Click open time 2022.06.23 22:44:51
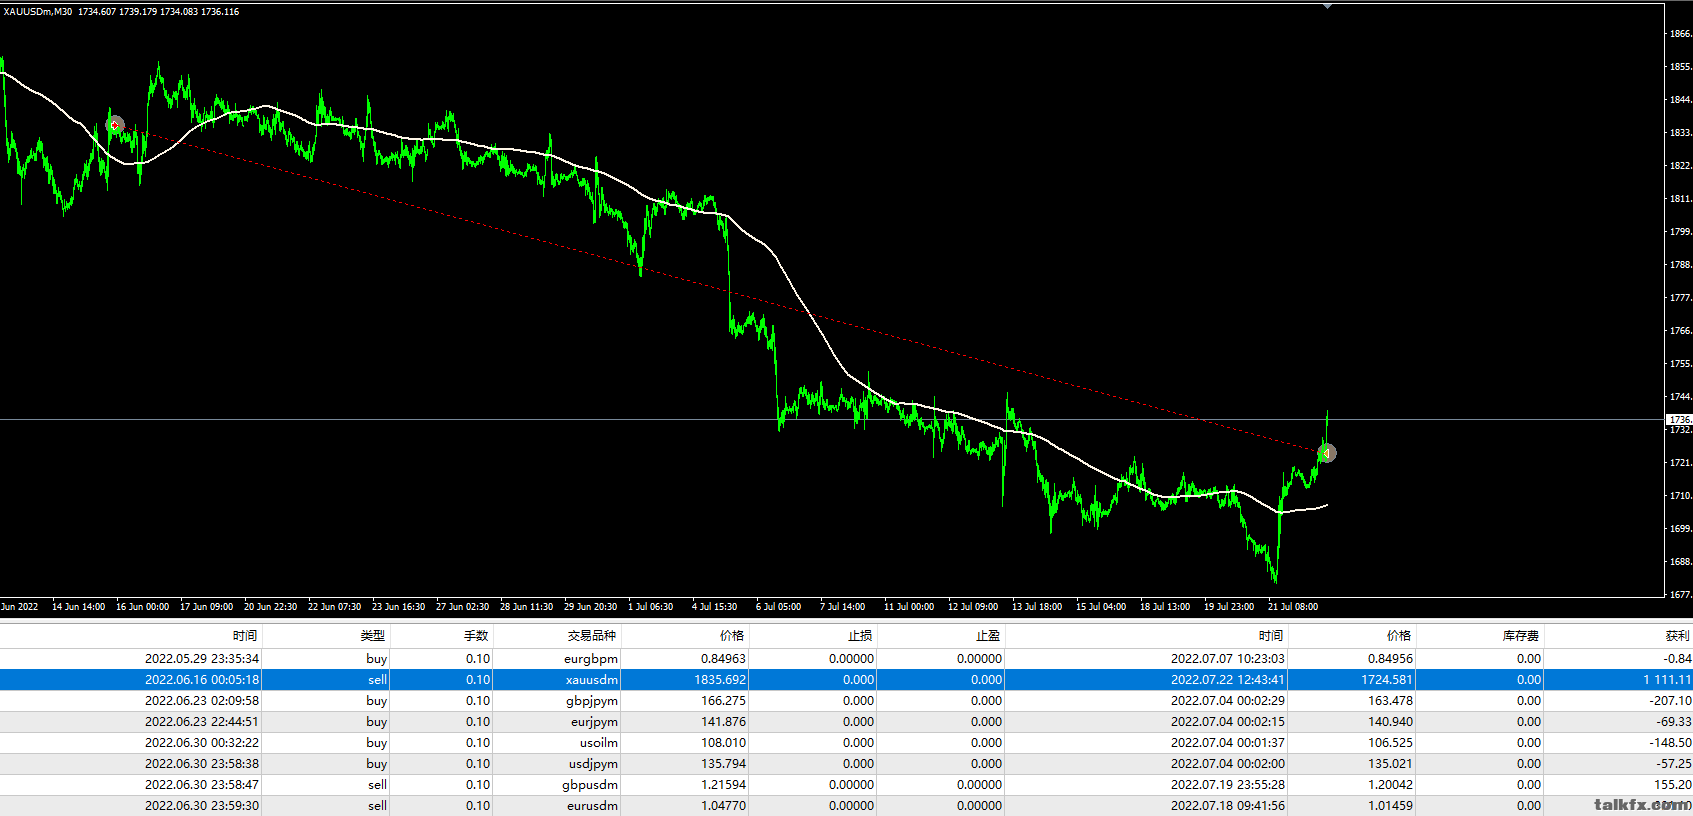This screenshot has width=1693, height=816. [202, 722]
